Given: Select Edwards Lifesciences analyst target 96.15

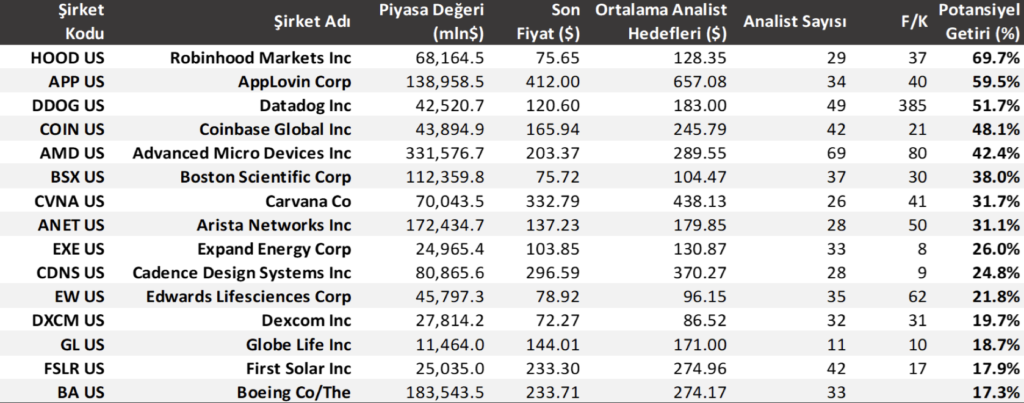Looking at the screenshot, I should coord(705,296).
